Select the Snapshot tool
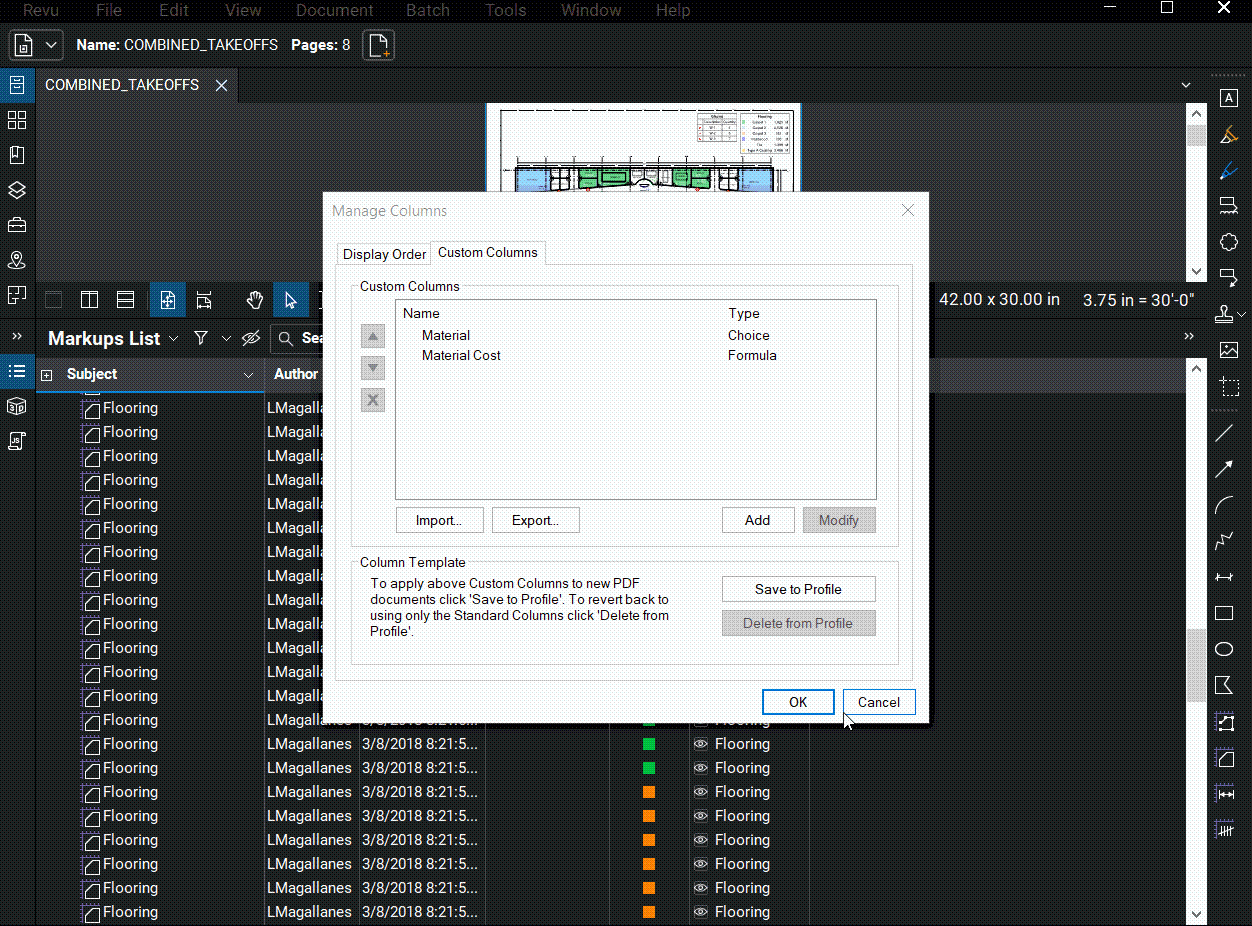 [x=1229, y=387]
